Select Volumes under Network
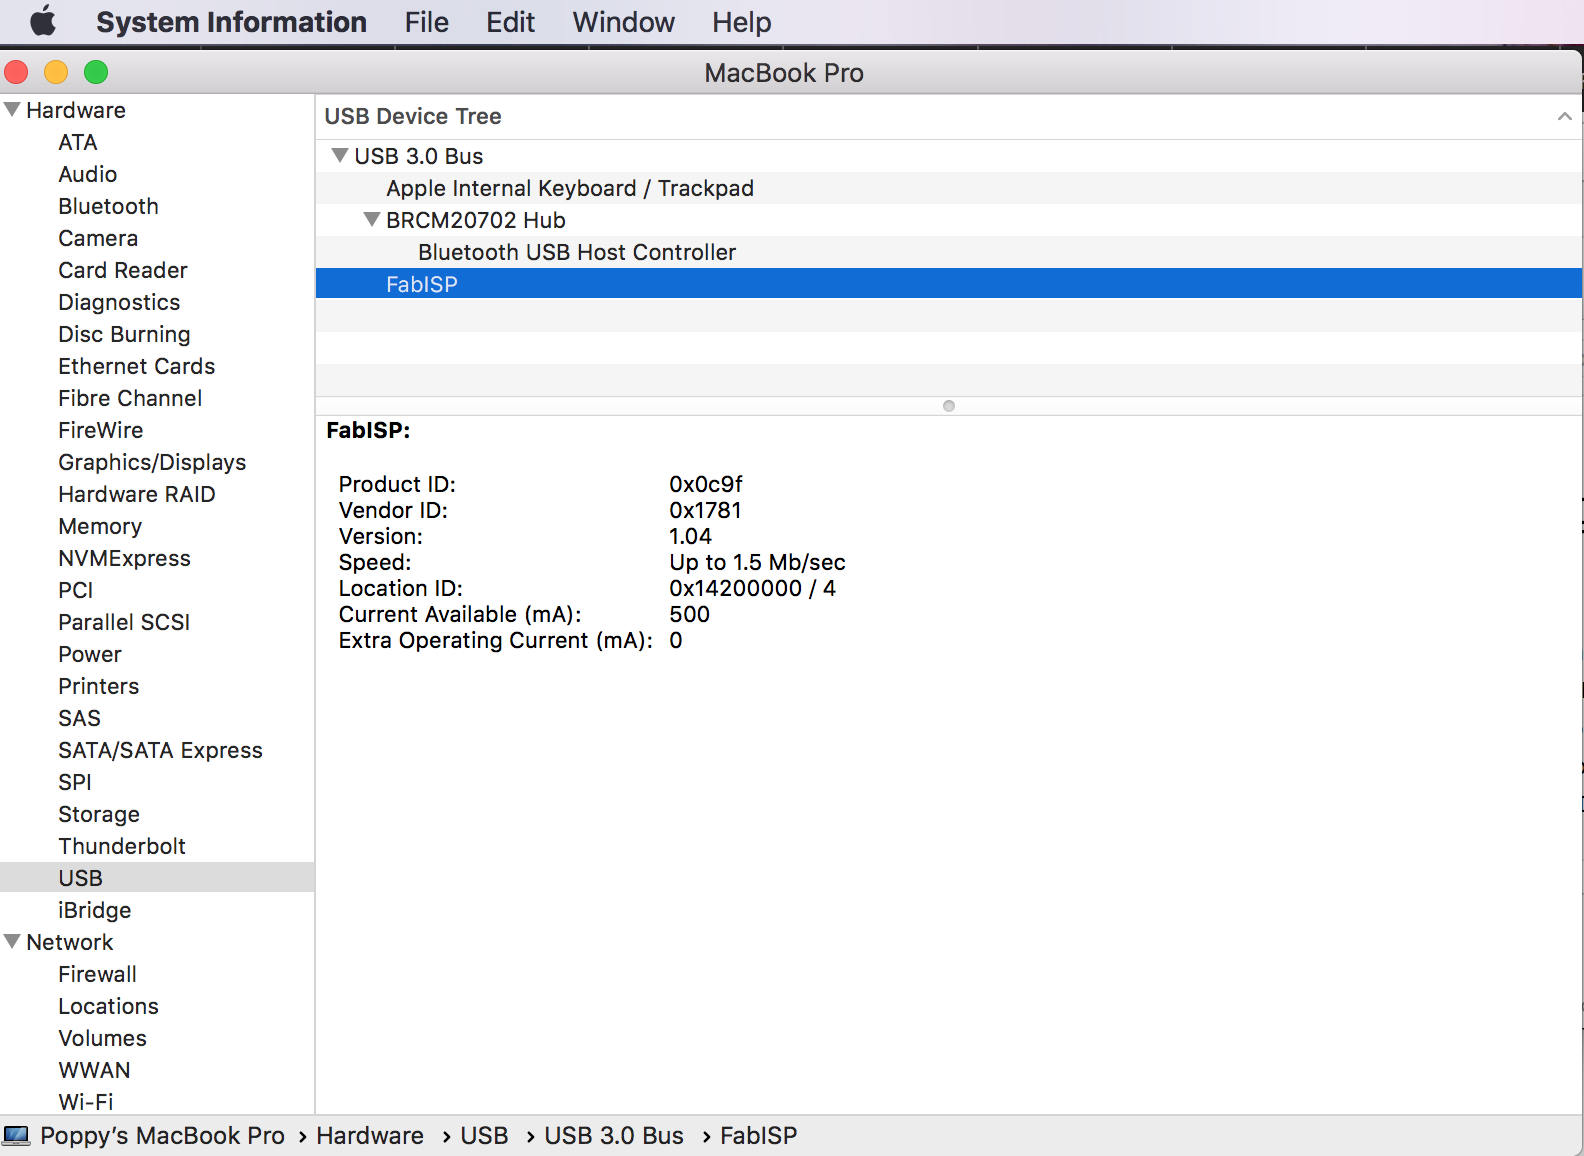The width and height of the screenshot is (1584, 1156). pyautogui.click(x=103, y=1038)
